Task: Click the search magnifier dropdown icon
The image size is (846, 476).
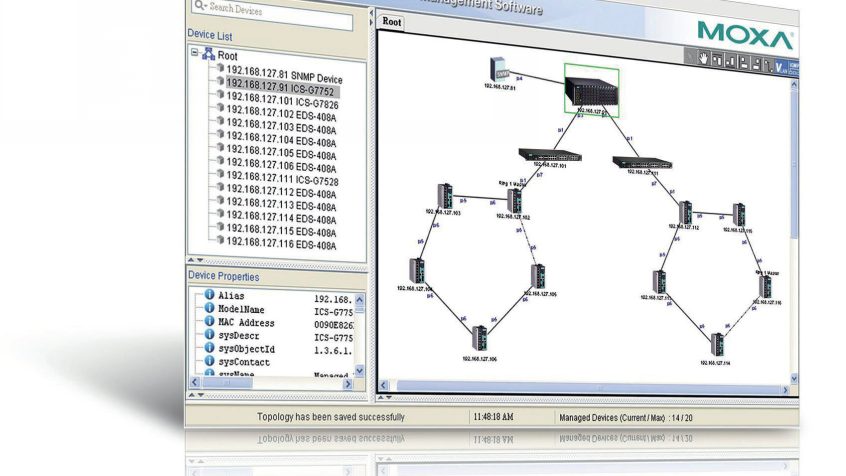Action: pyautogui.click(x=200, y=5)
